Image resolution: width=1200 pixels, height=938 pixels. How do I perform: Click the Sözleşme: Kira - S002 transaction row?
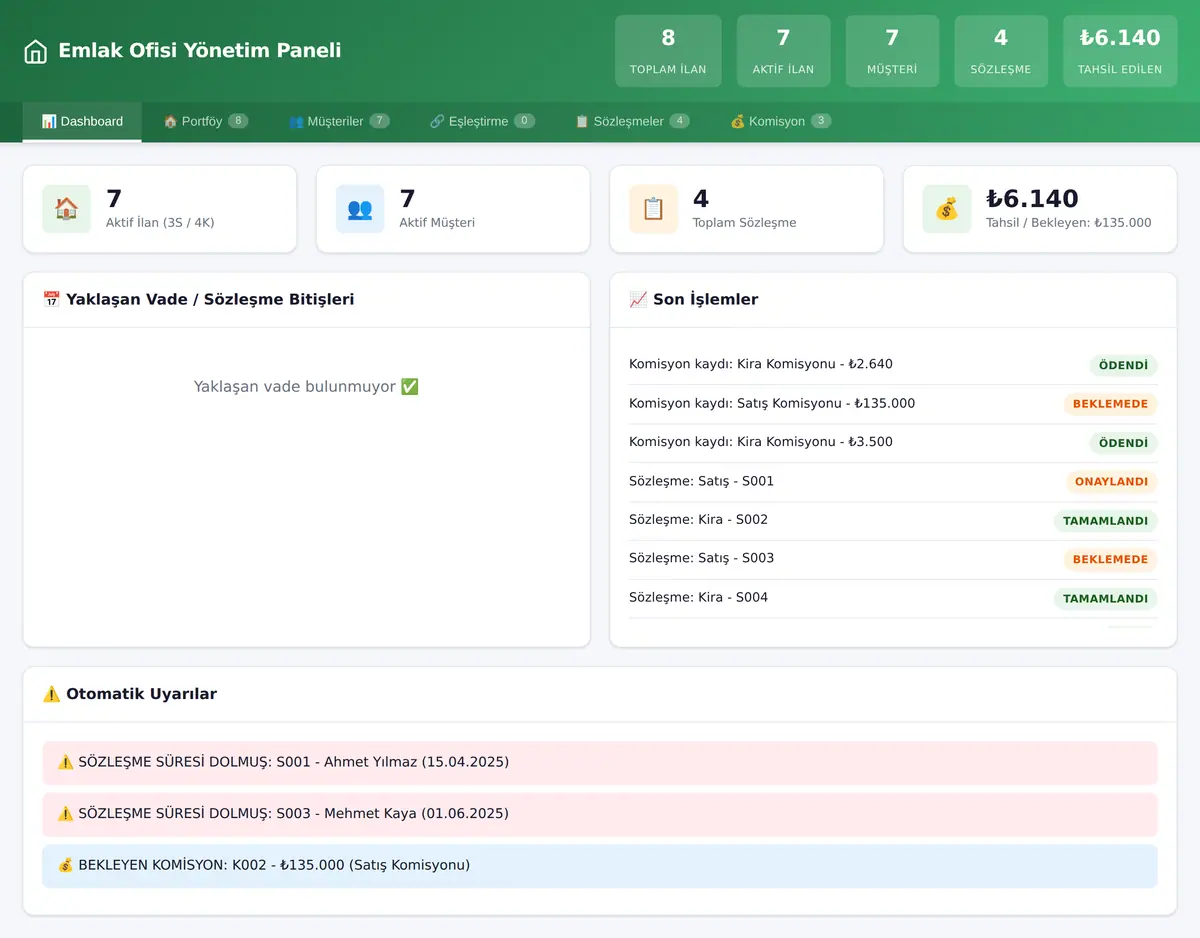click(x=893, y=521)
